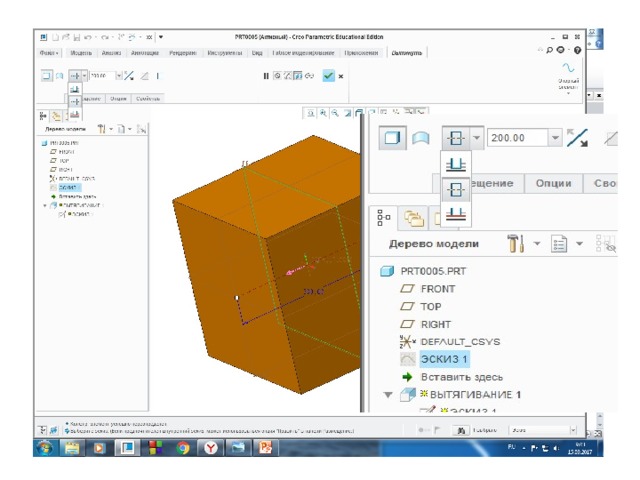Select the FRONT datum plane
This screenshot has width=640, height=480.
pyautogui.click(x=437, y=289)
